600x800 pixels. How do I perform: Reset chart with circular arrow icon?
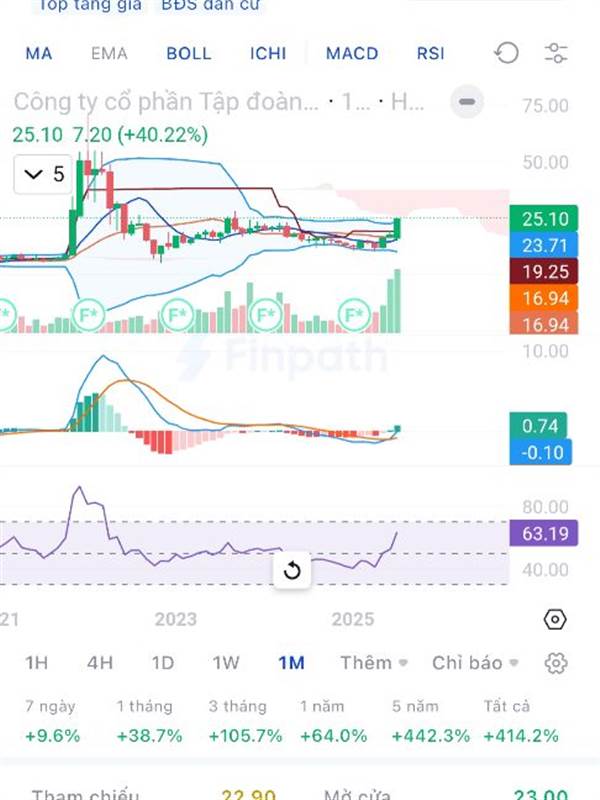[506, 53]
